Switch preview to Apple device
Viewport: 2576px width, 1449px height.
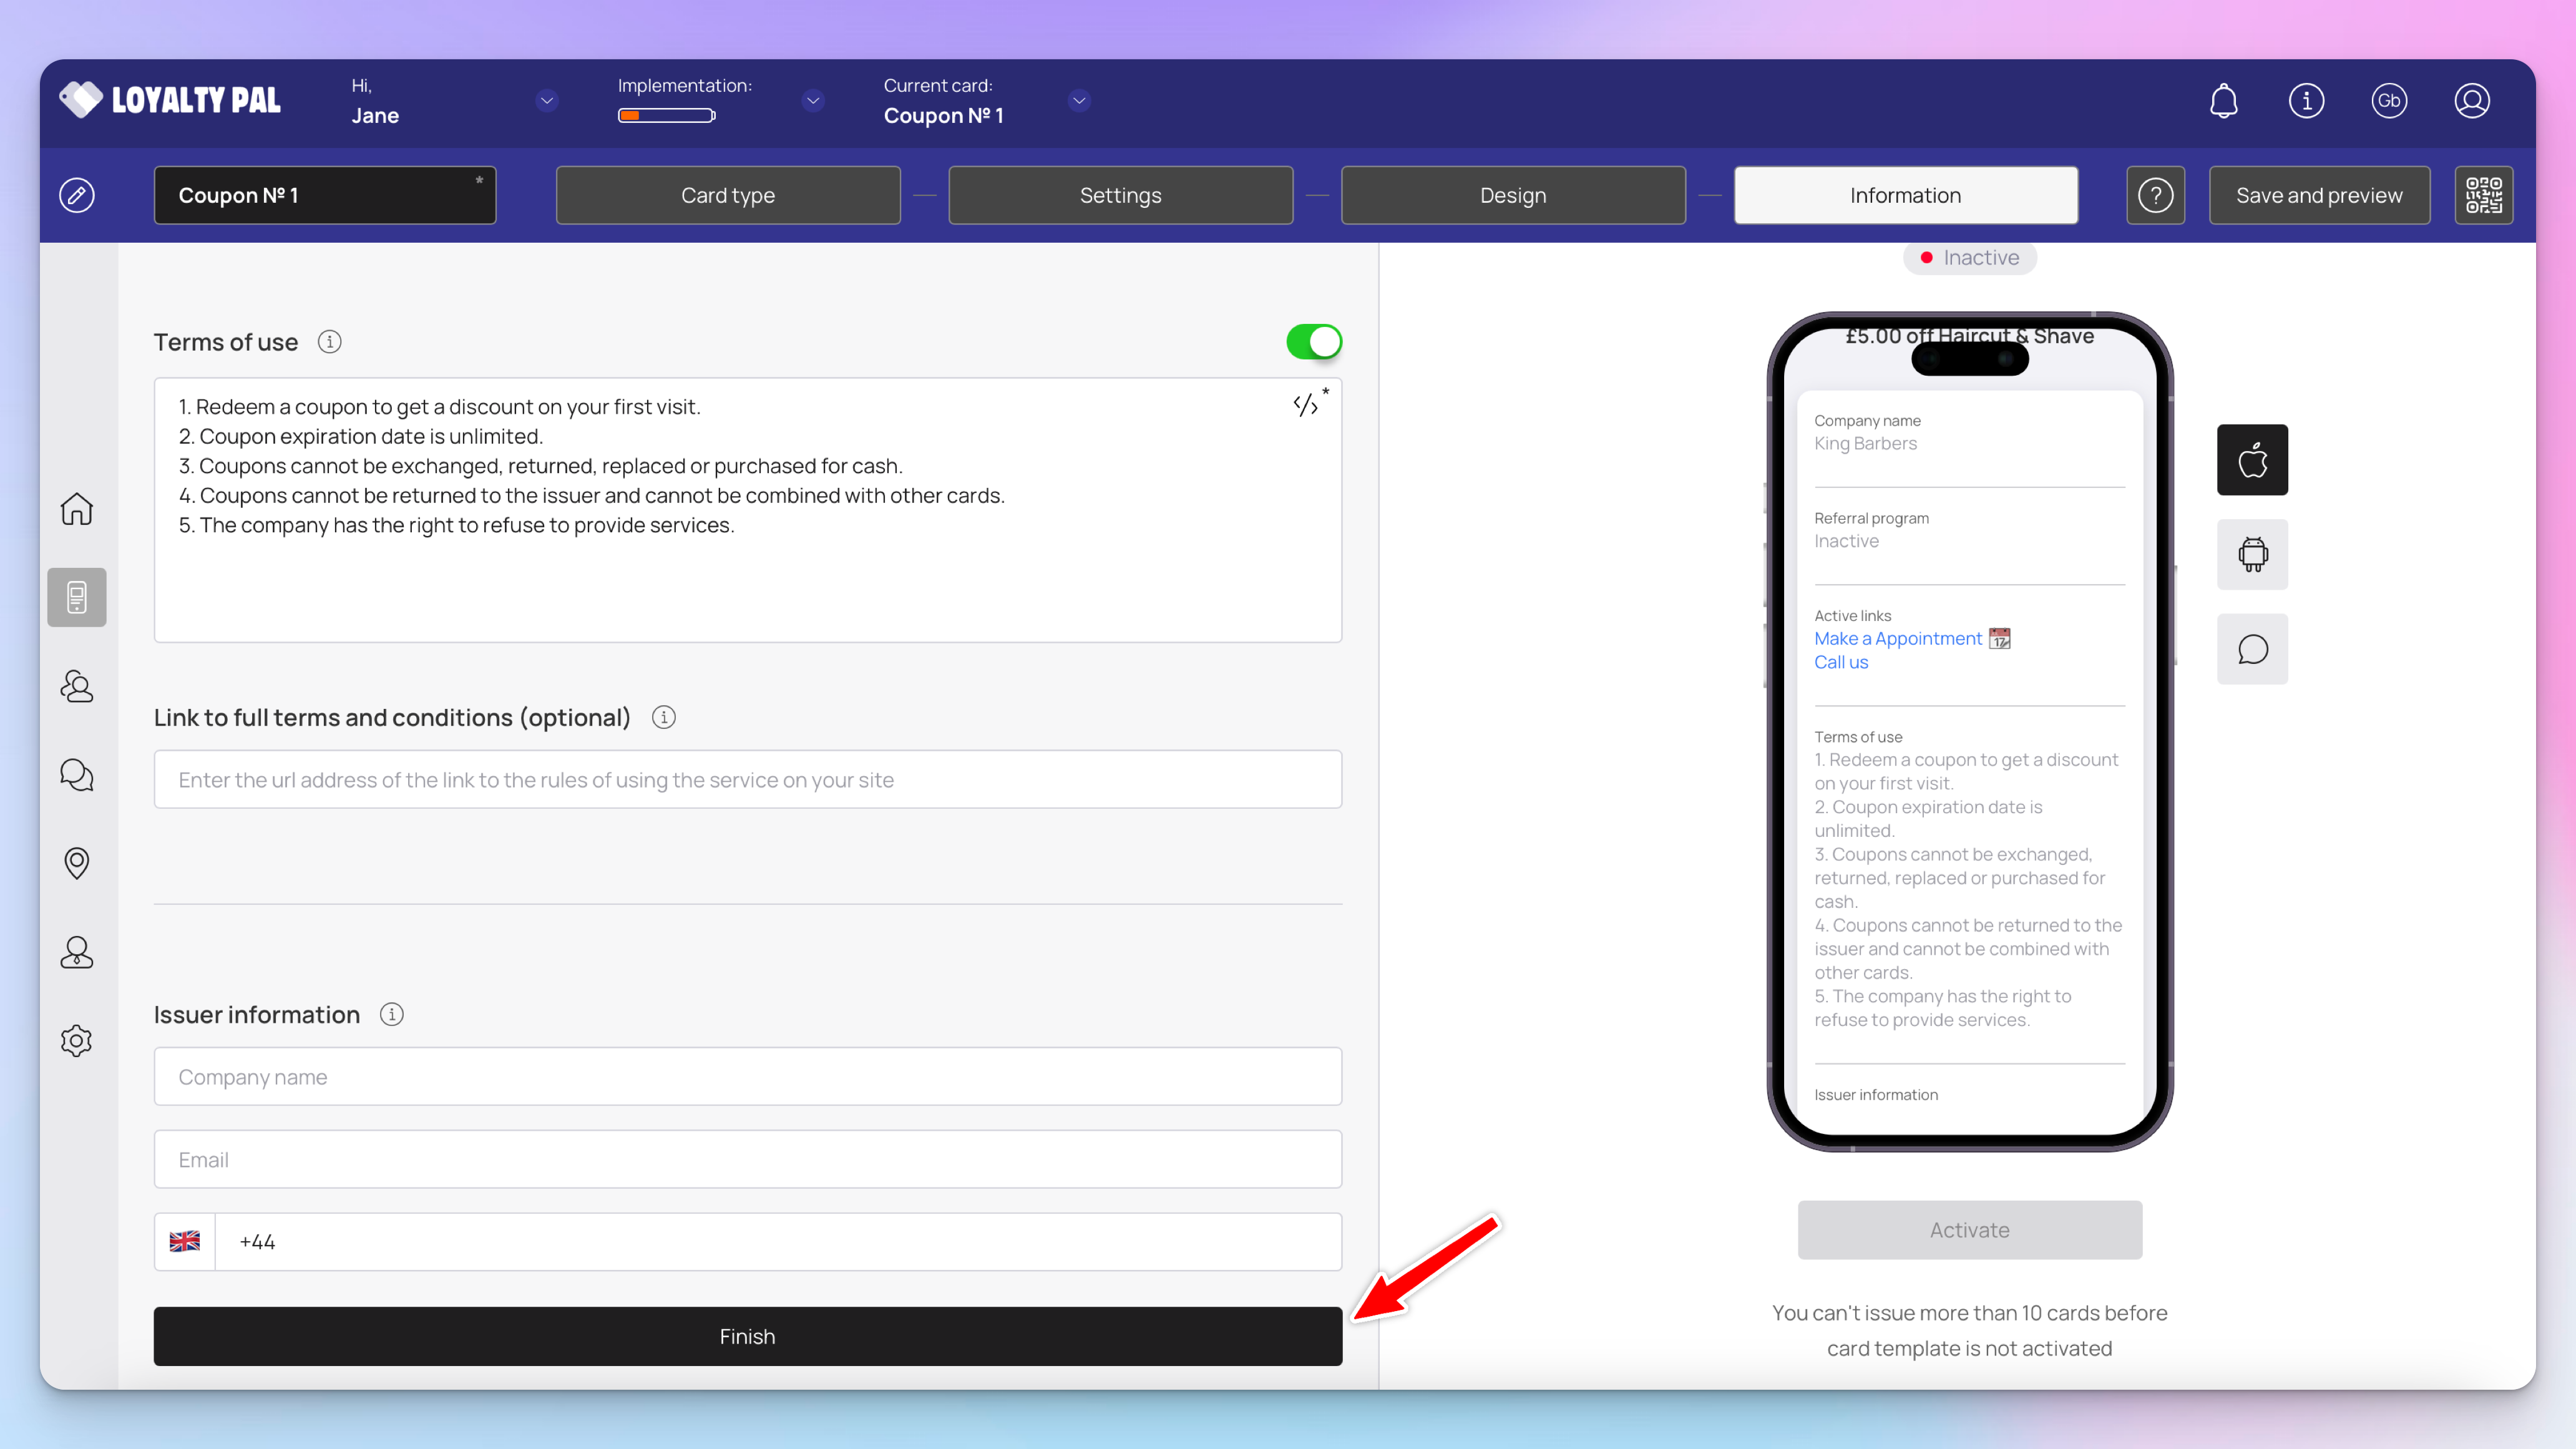2252,460
